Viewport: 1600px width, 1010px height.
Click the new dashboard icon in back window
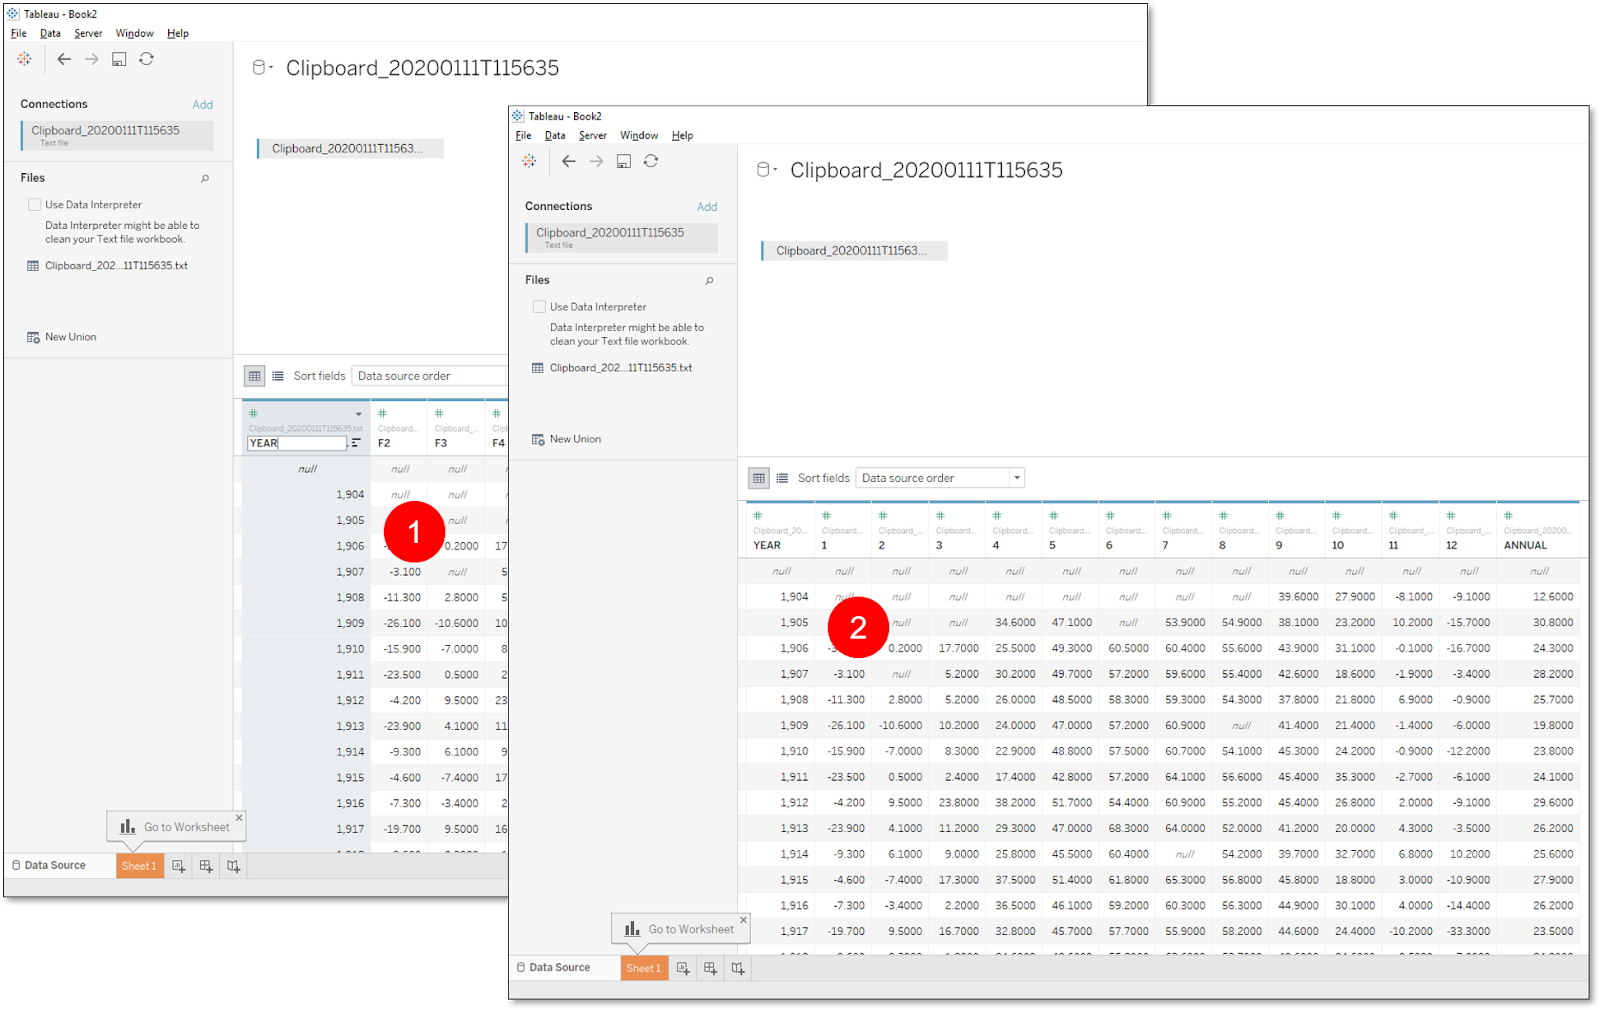click(x=205, y=866)
